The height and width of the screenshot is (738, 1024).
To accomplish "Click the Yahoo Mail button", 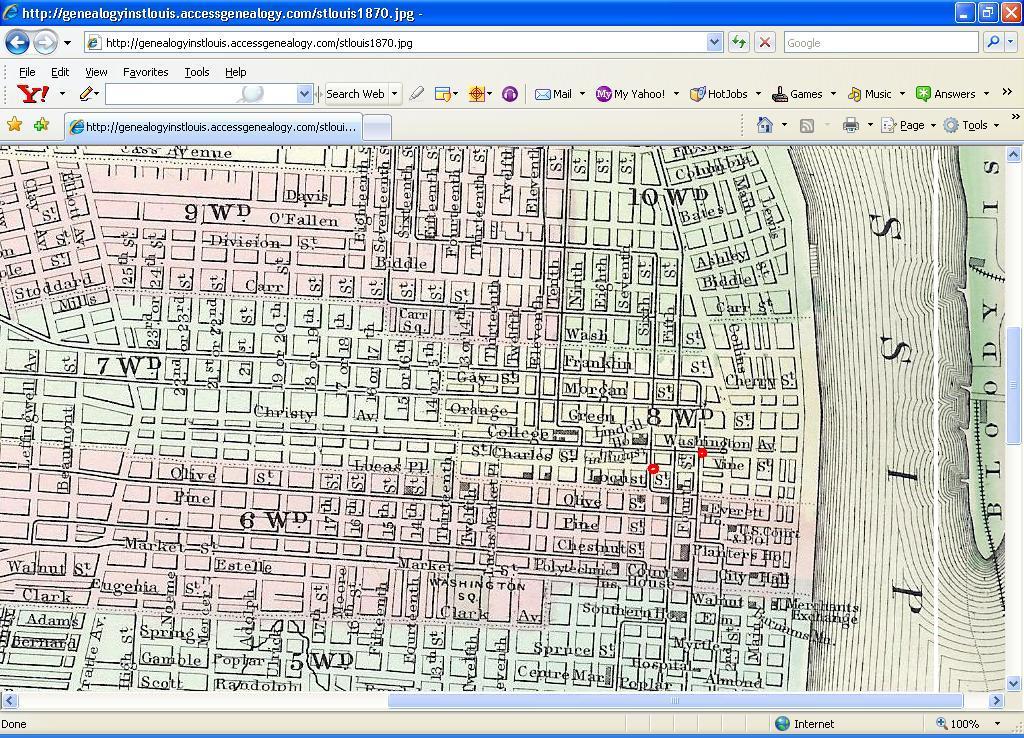I will coord(554,94).
